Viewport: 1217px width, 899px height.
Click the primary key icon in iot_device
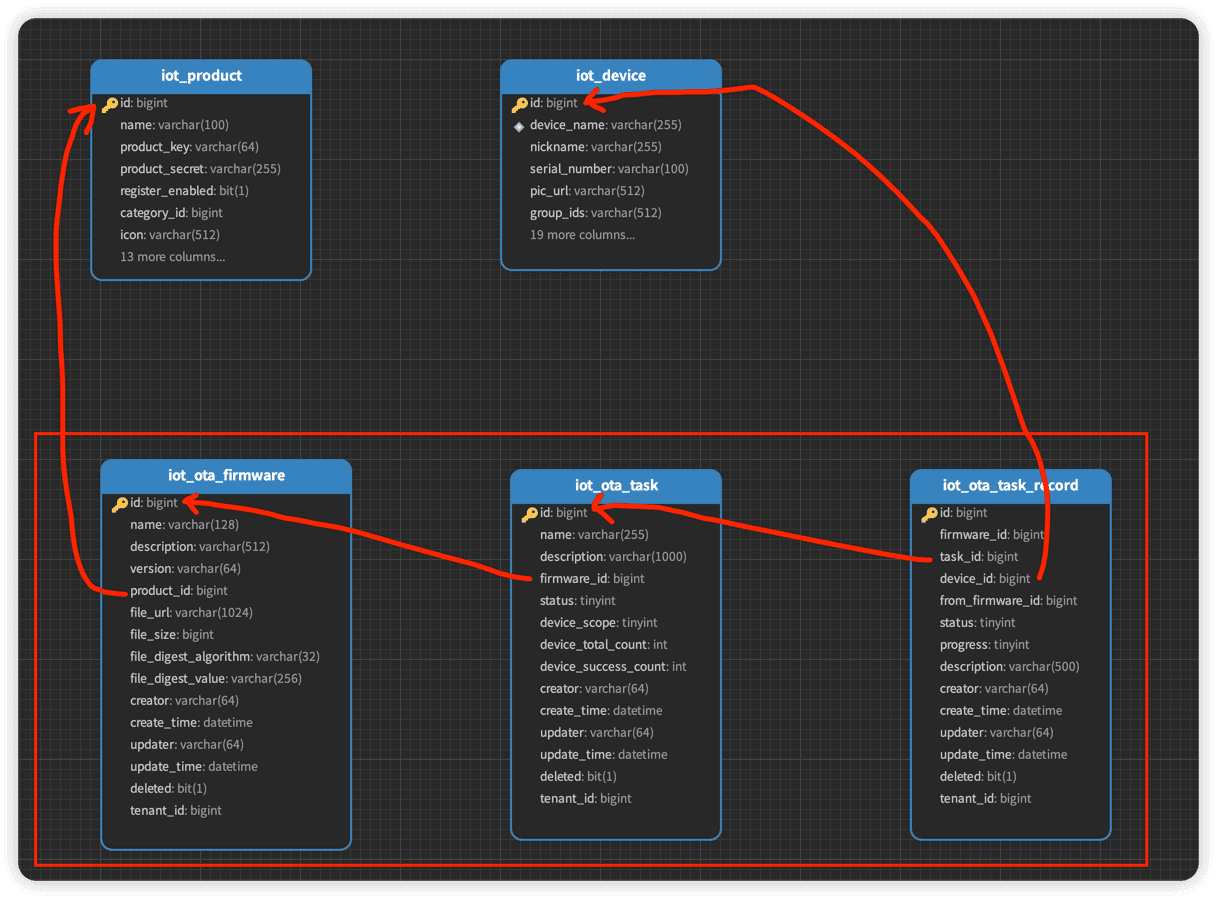coord(520,103)
